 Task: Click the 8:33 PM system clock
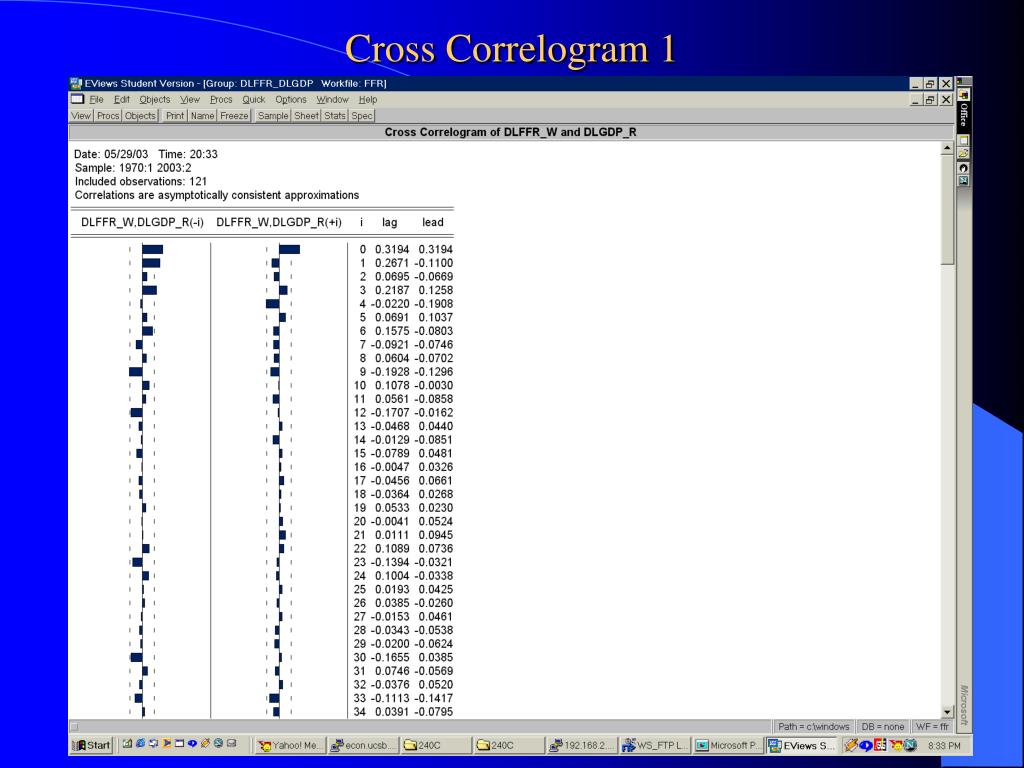[x=944, y=745]
